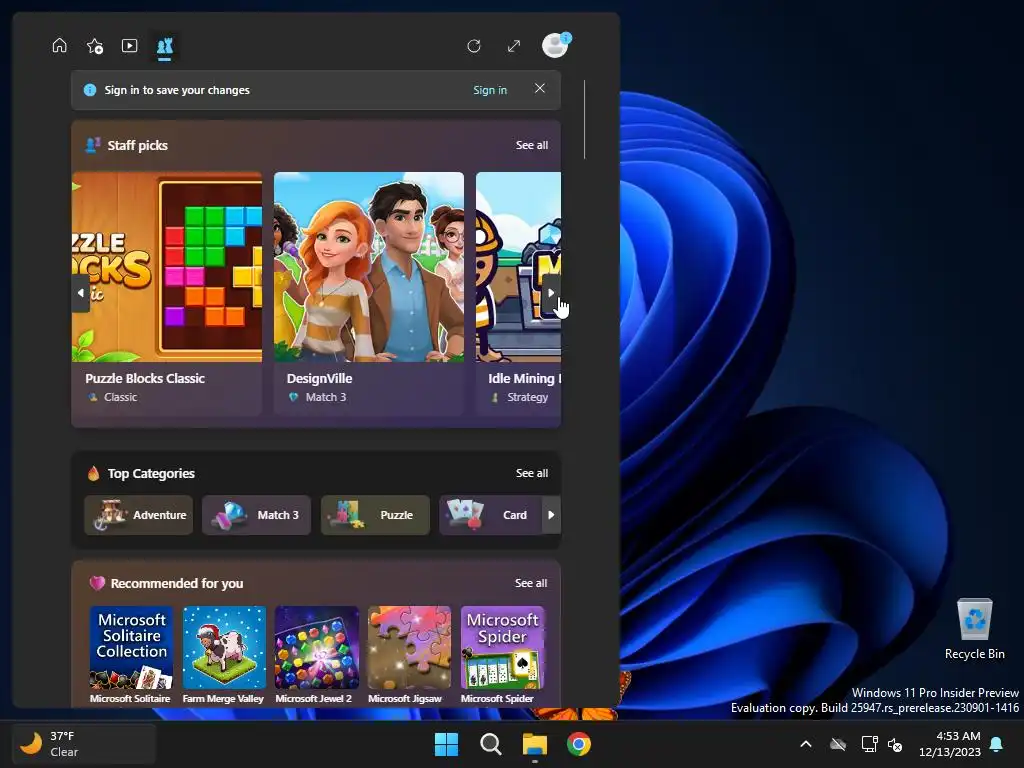Open File Explorer from the taskbar

[534, 744]
